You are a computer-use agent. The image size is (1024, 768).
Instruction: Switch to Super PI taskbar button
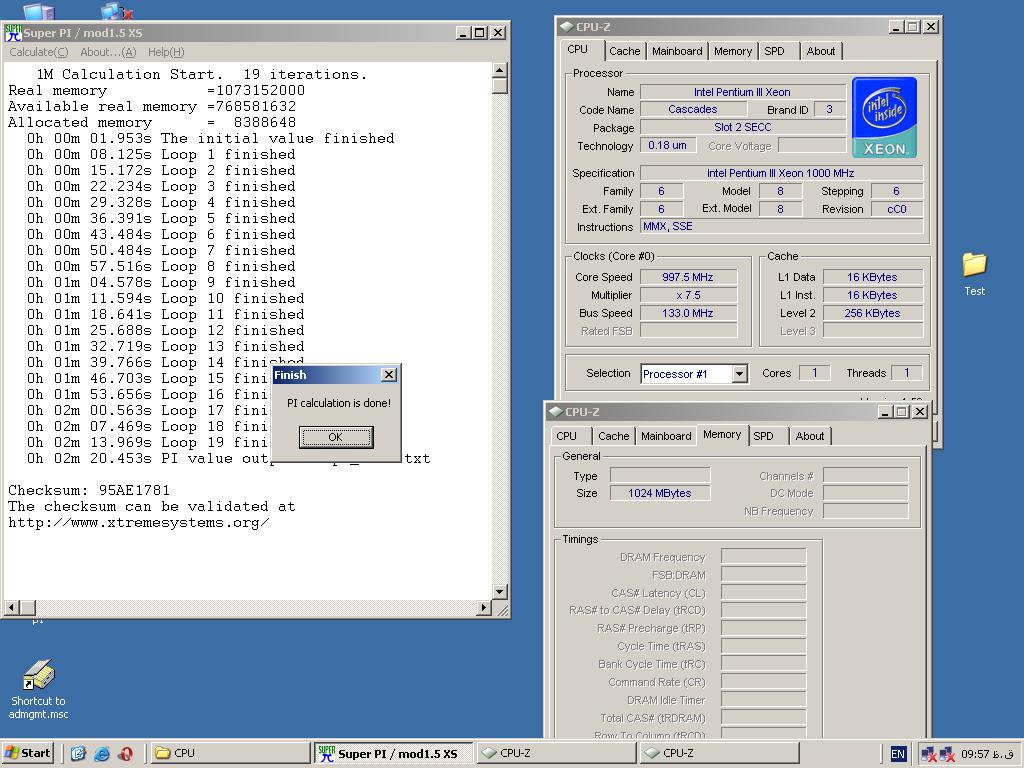click(x=394, y=753)
